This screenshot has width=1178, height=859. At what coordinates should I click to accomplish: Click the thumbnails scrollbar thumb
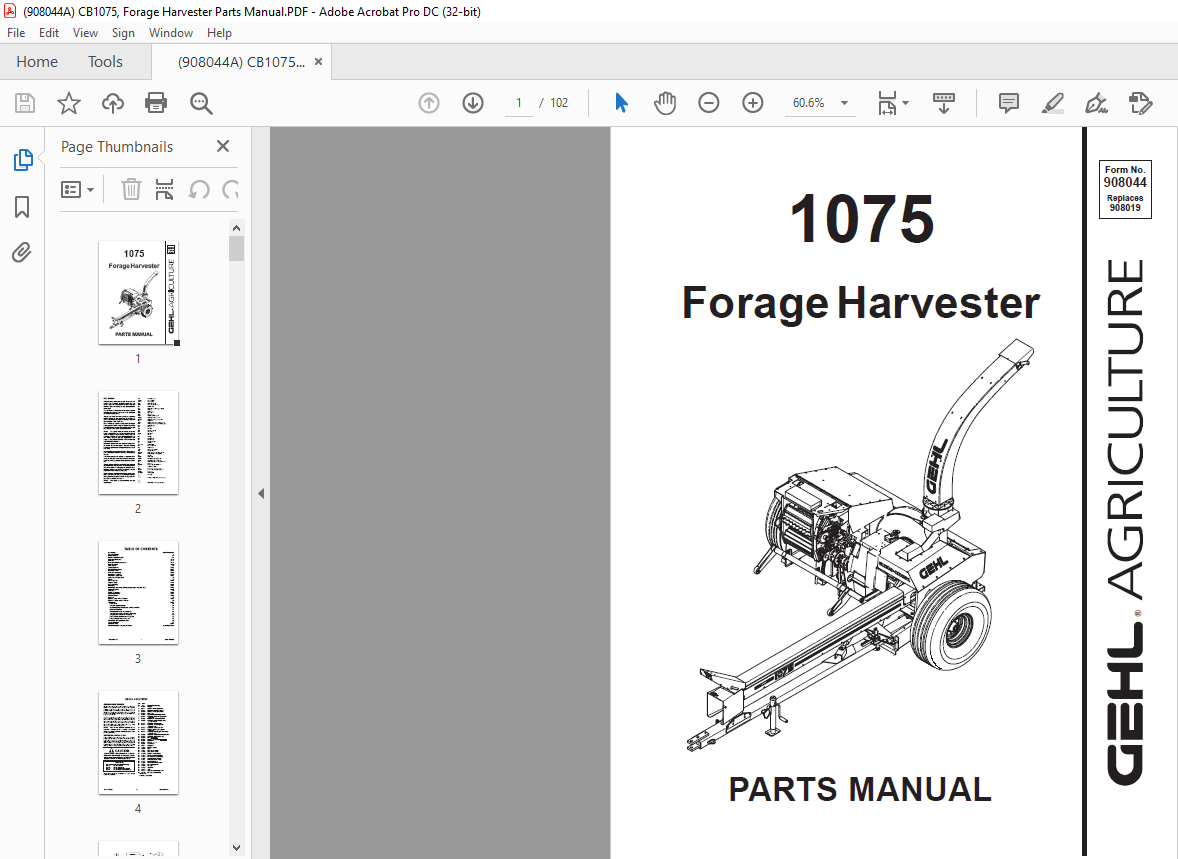click(x=237, y=248)
